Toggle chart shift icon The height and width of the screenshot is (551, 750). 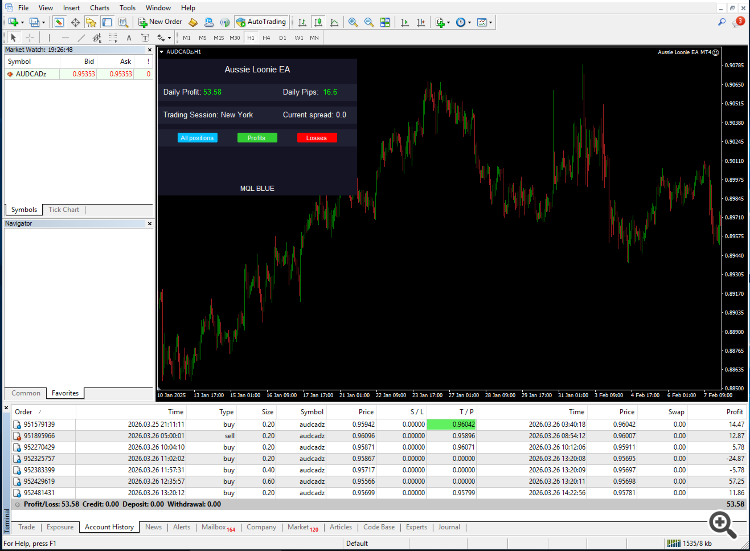421,22
